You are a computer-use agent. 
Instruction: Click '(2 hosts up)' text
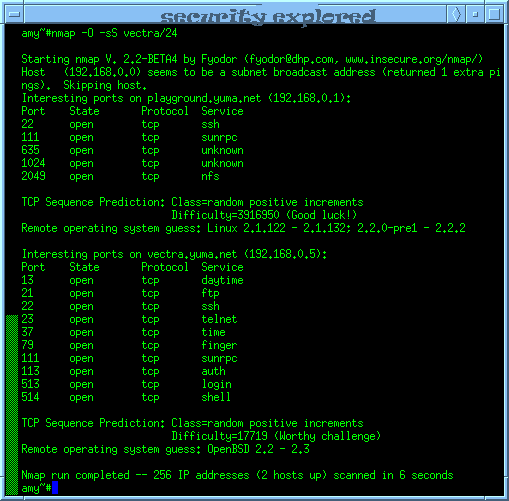291,475
